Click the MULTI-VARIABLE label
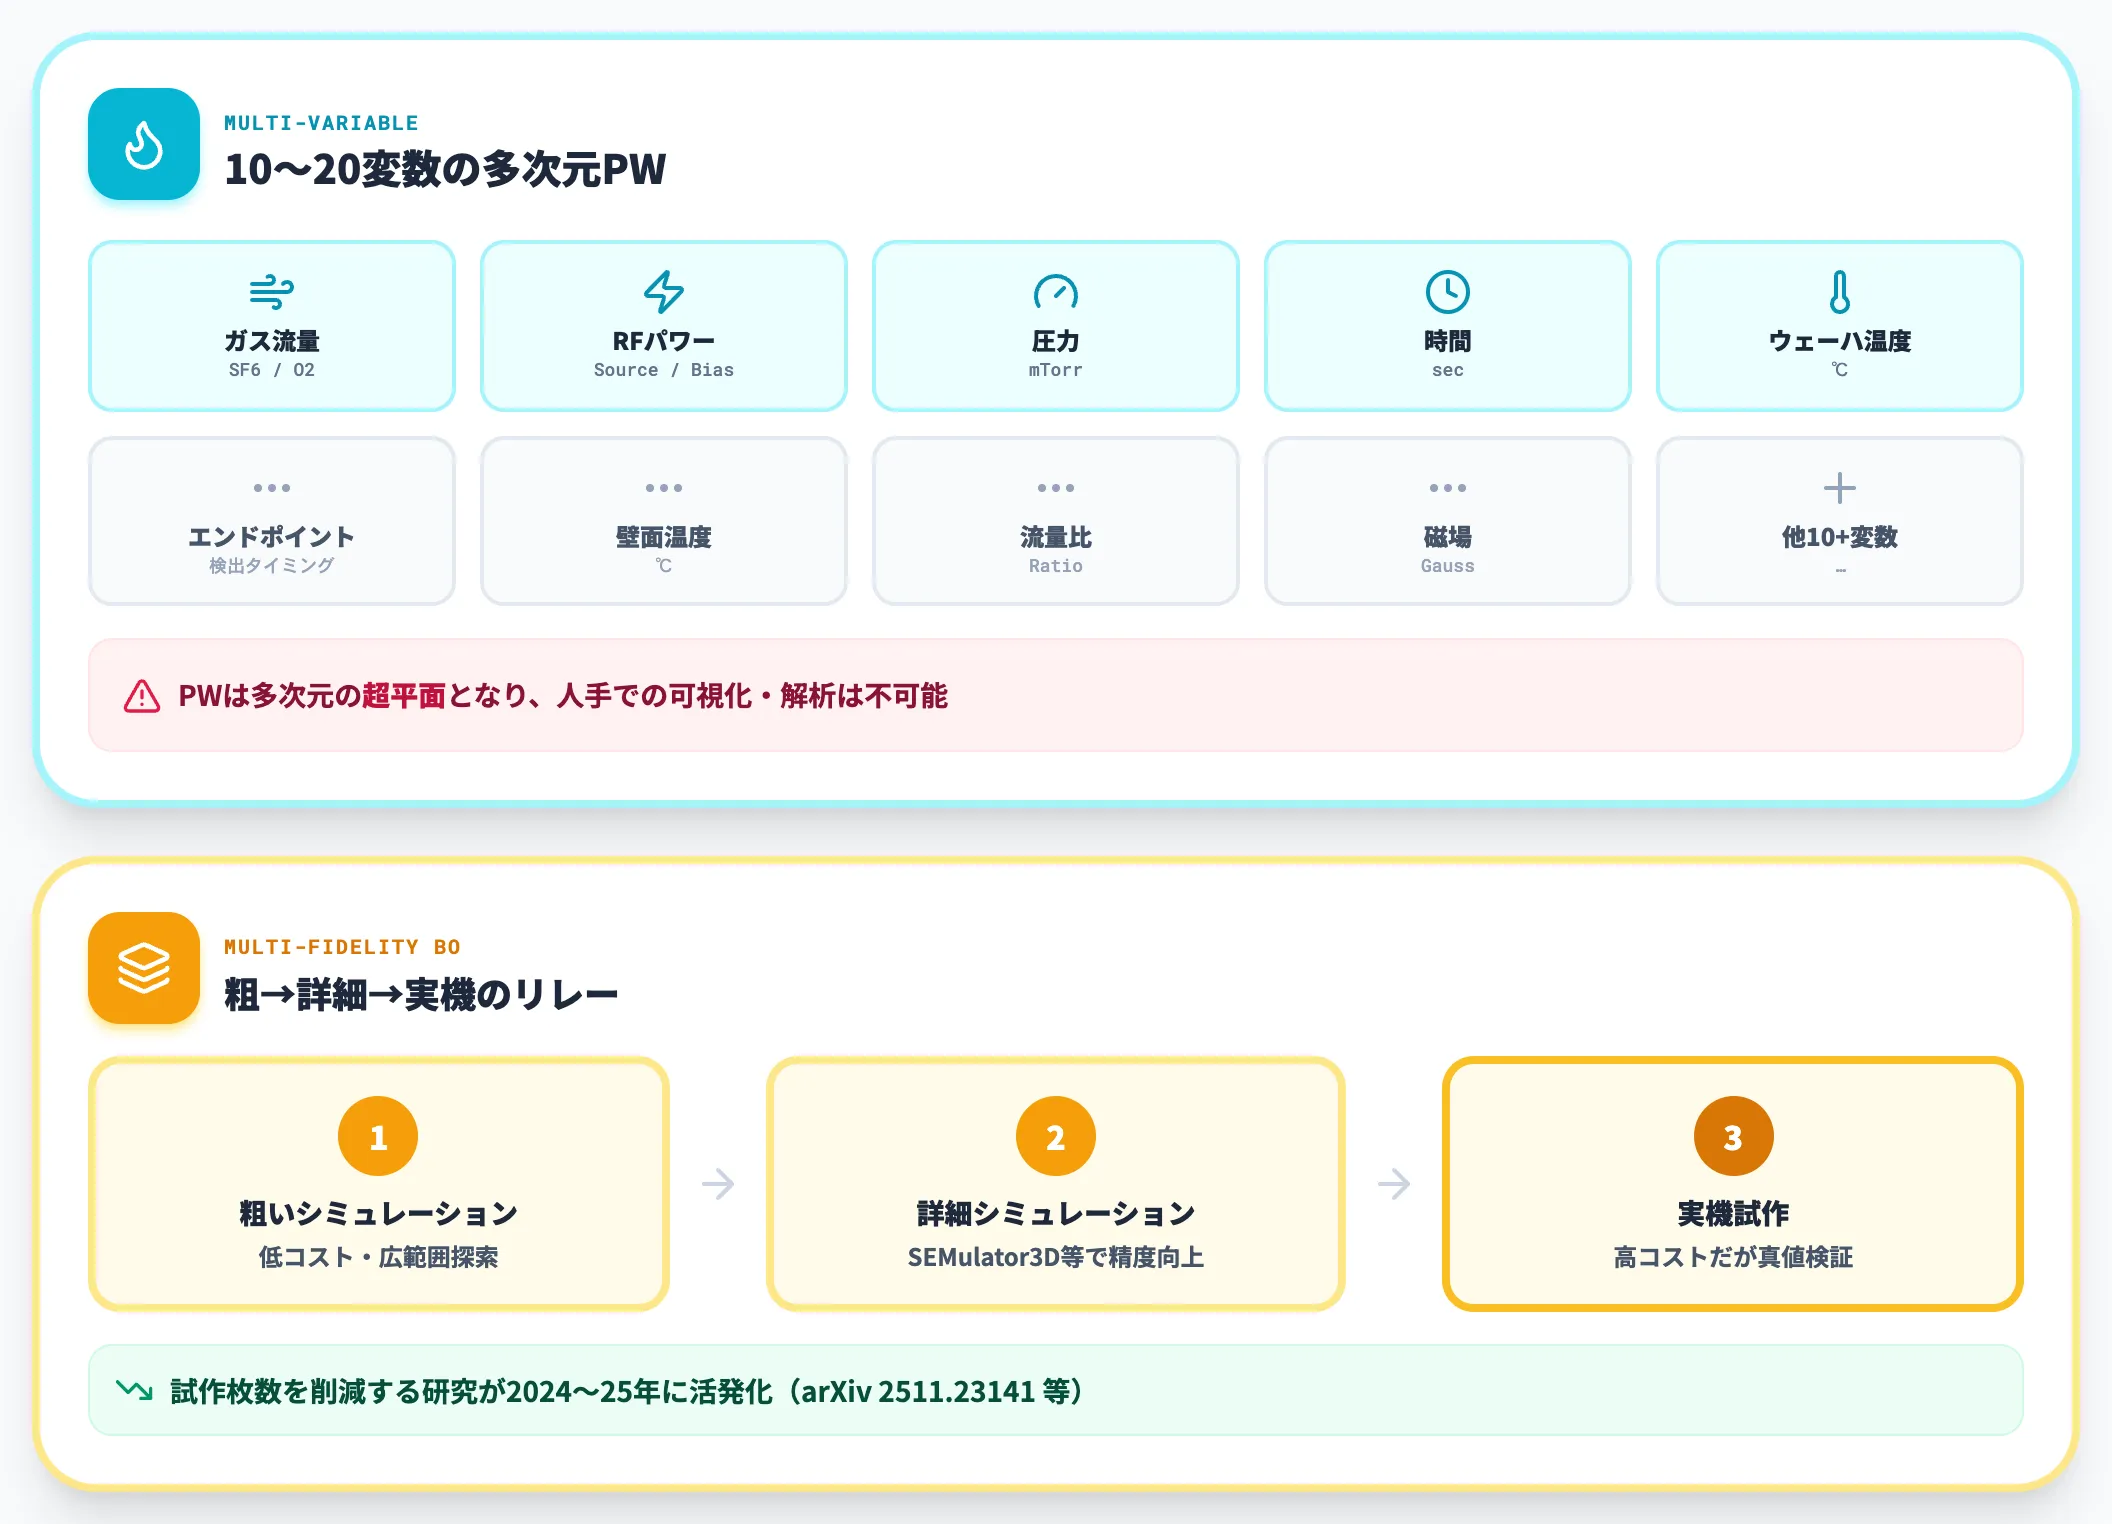Screen dimensions: 2112x1524 click(x=321, y=123)
